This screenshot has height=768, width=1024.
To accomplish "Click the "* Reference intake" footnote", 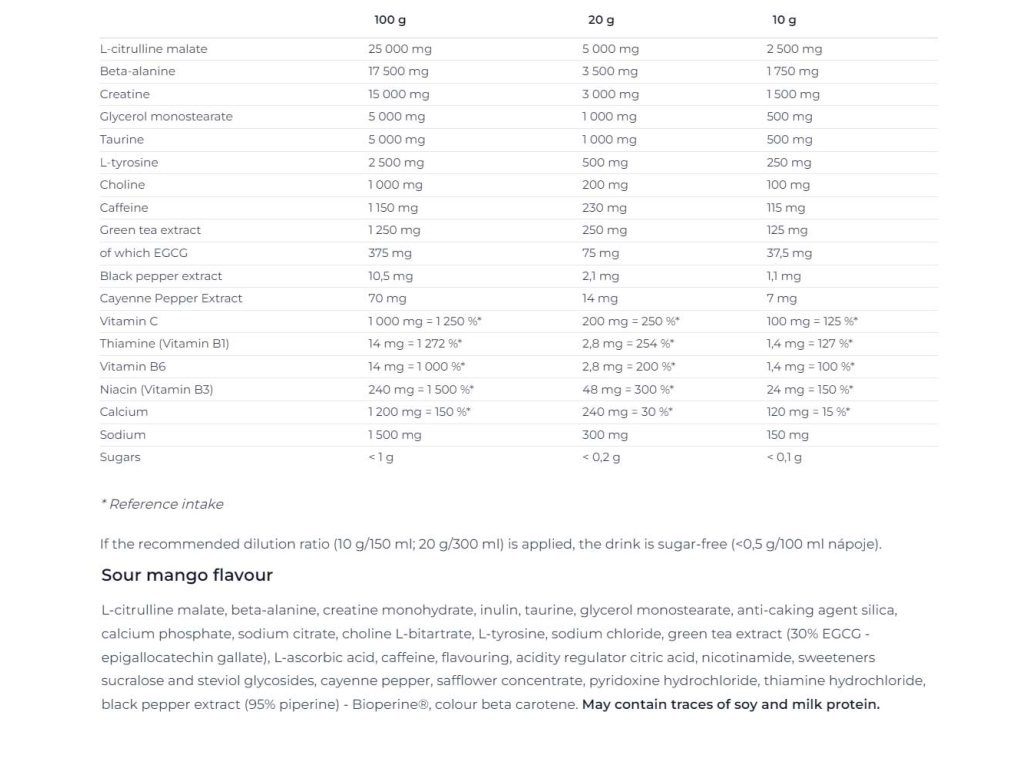I will [x=162, y=504].
